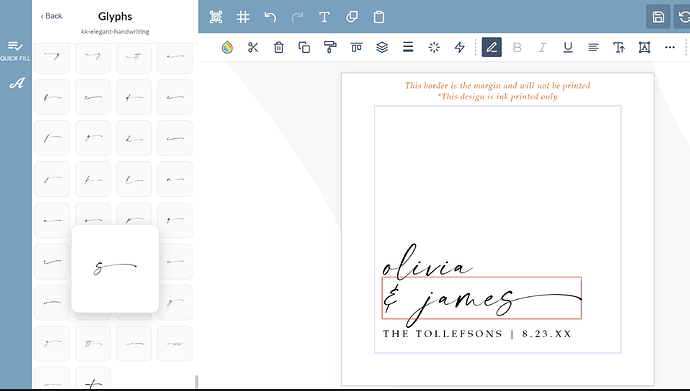Click the clipboard paste icon
This screenshot has height=391, width=690.
pos(379,17)
